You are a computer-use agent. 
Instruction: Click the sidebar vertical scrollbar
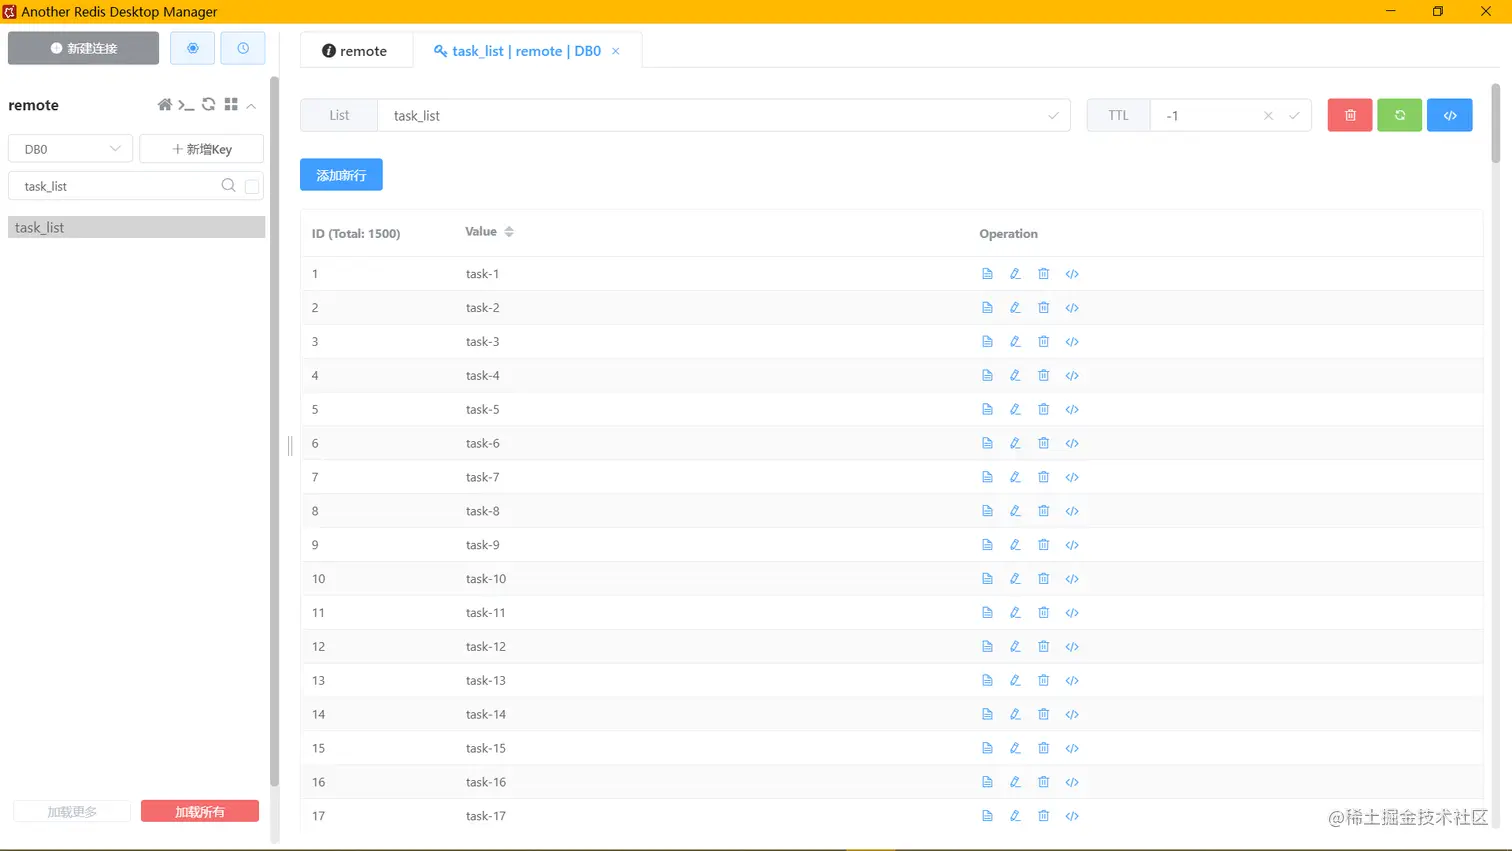pos(274,431)
